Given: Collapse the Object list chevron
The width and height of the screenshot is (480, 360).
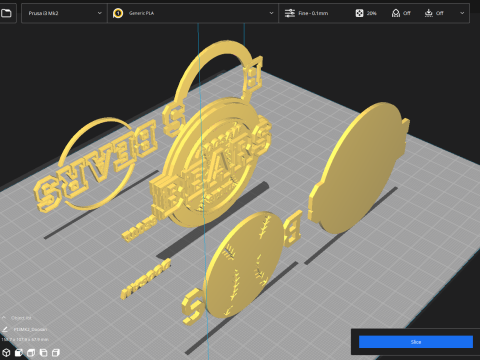Looking at the screenshot, I should click(4, 318).
